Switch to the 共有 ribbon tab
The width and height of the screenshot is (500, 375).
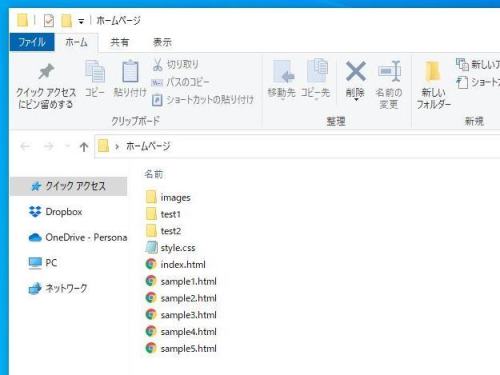click(120, 42)
